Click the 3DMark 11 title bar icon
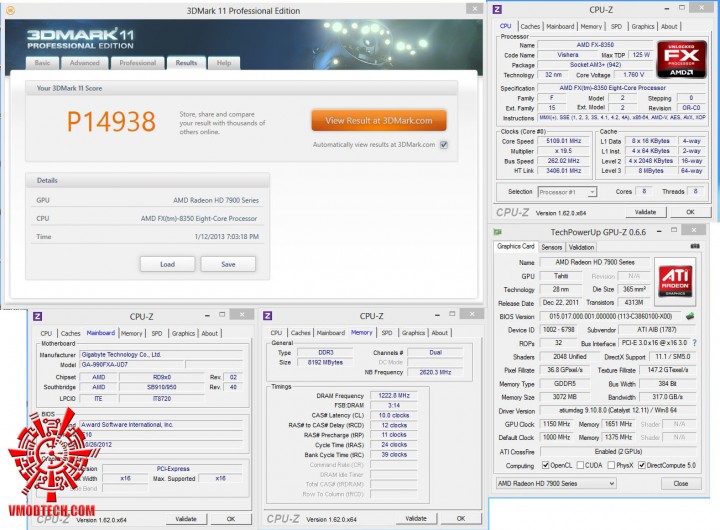720x530 pixels. click(x=10, y=10)
